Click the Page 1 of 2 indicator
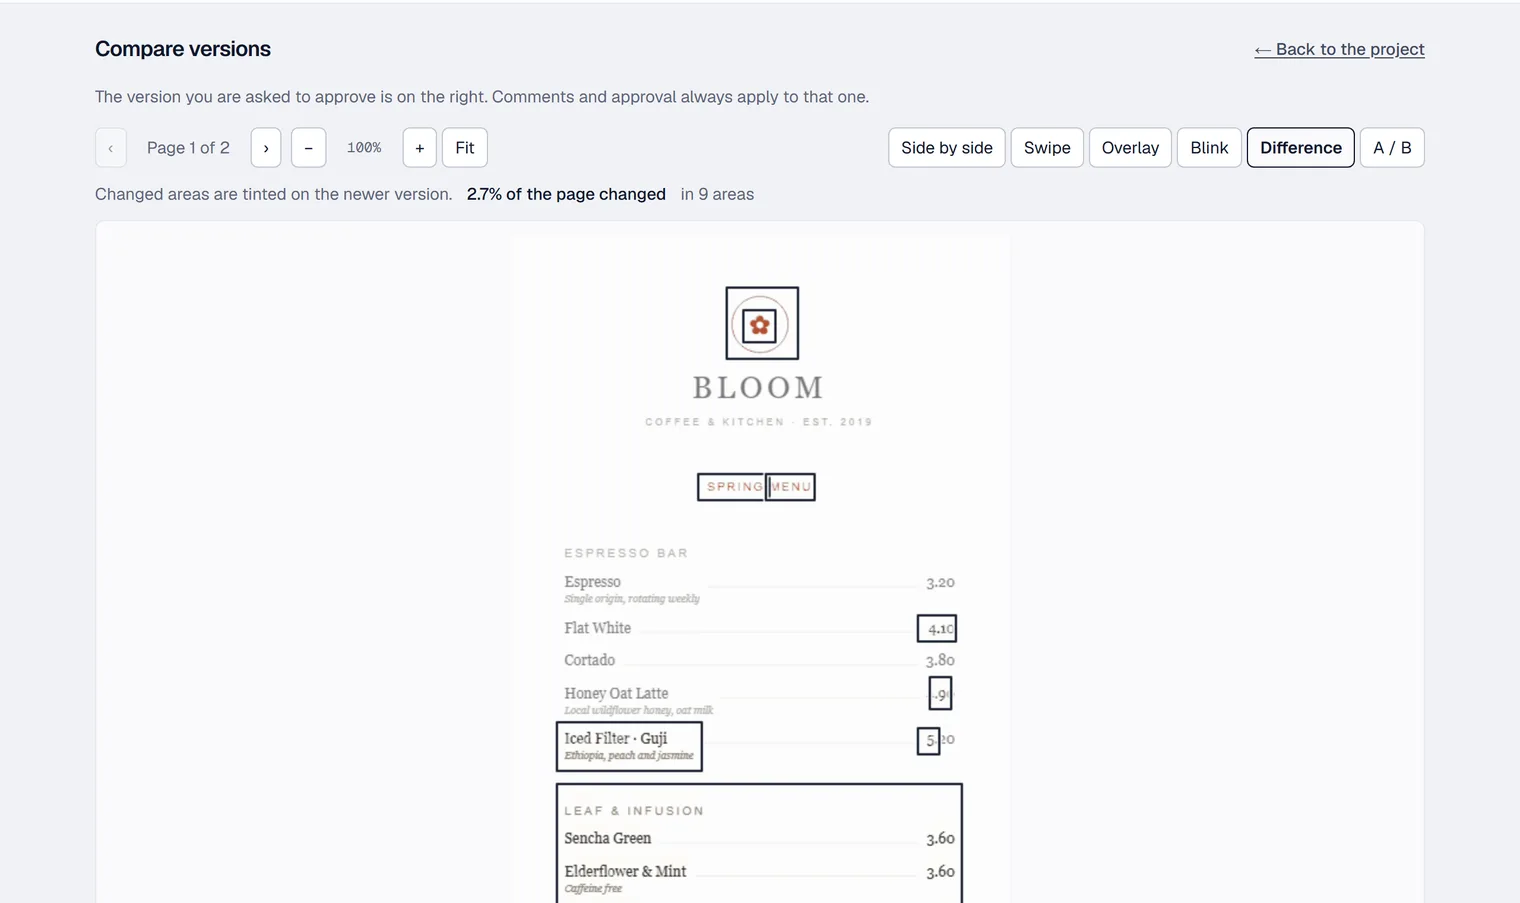The height and width of the screenshot is (903, 1520). (188, 148)
